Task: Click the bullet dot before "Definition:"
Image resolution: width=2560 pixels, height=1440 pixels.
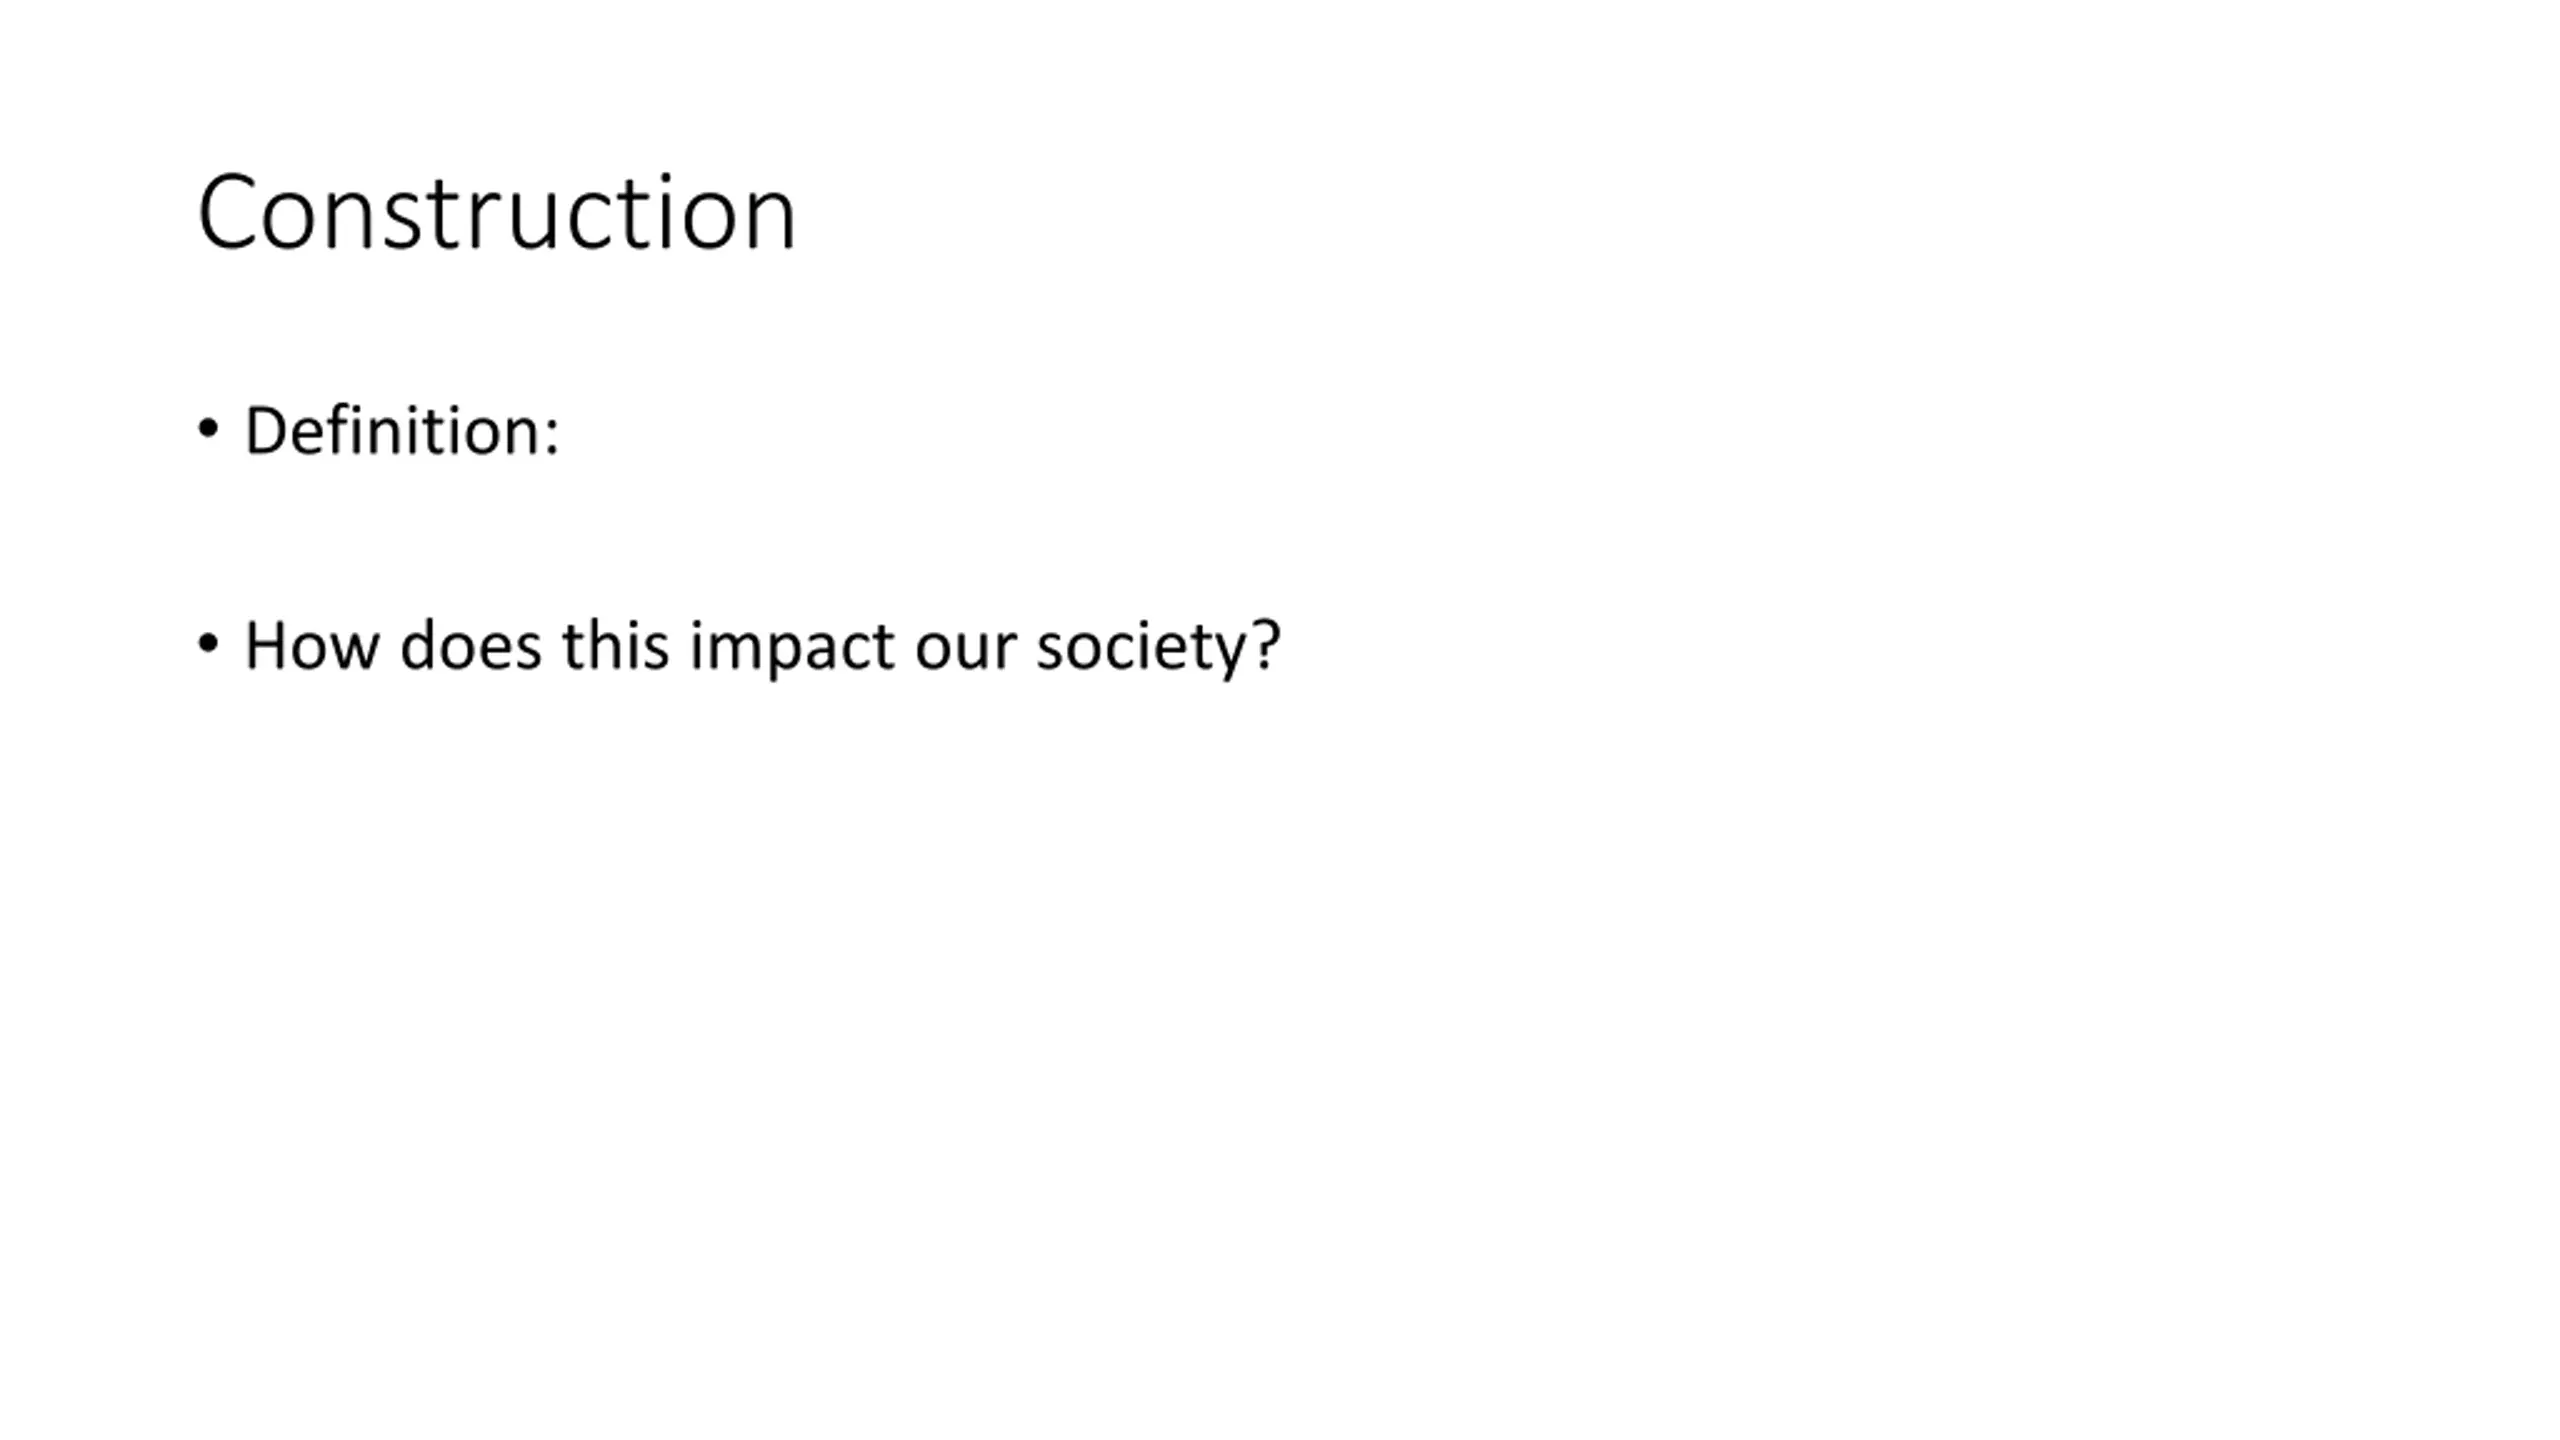Action: [x=208, y=430]
